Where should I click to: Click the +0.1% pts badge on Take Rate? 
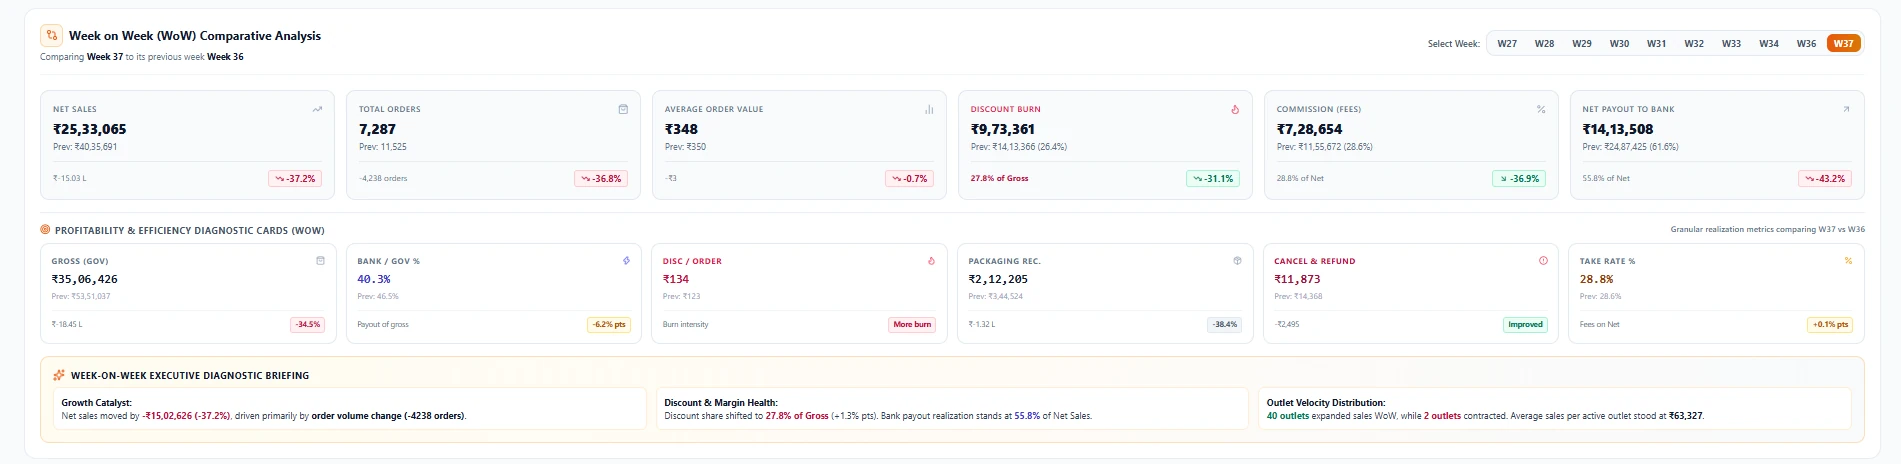tap(1831, 324)
